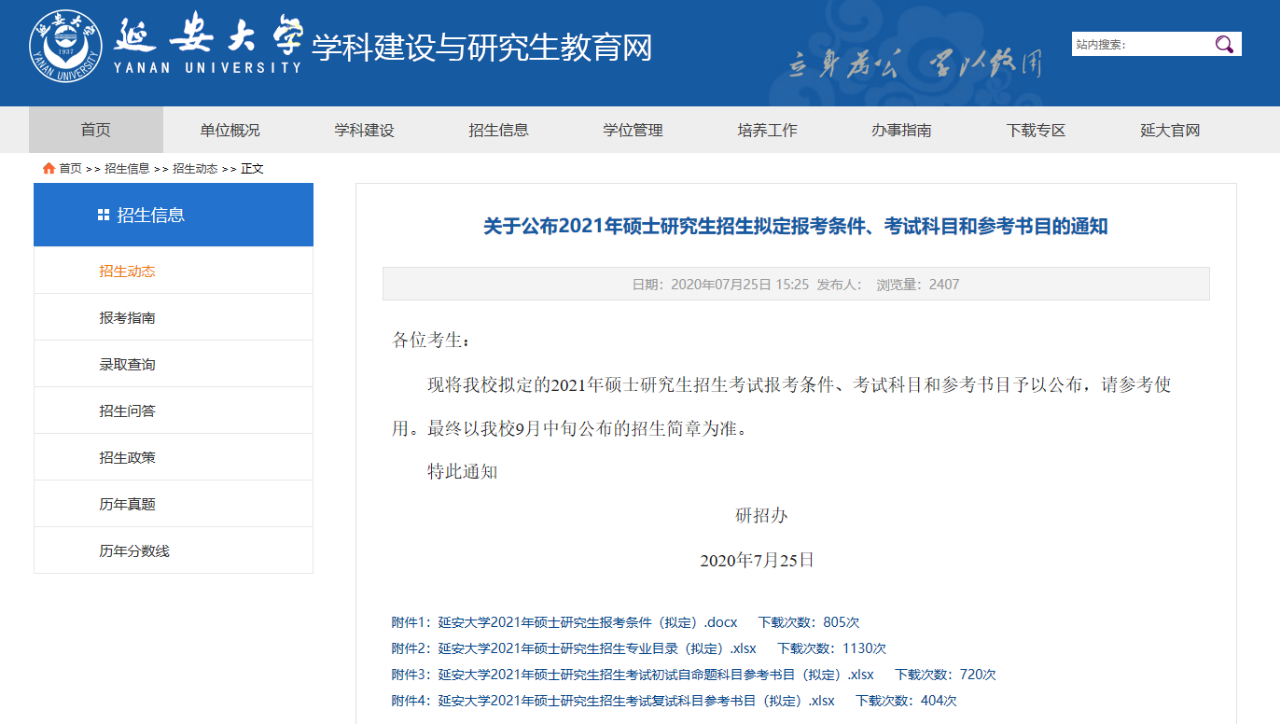Click the 特此通知 text line
This screenshot has height=724, width=1280.
(462, 472)
